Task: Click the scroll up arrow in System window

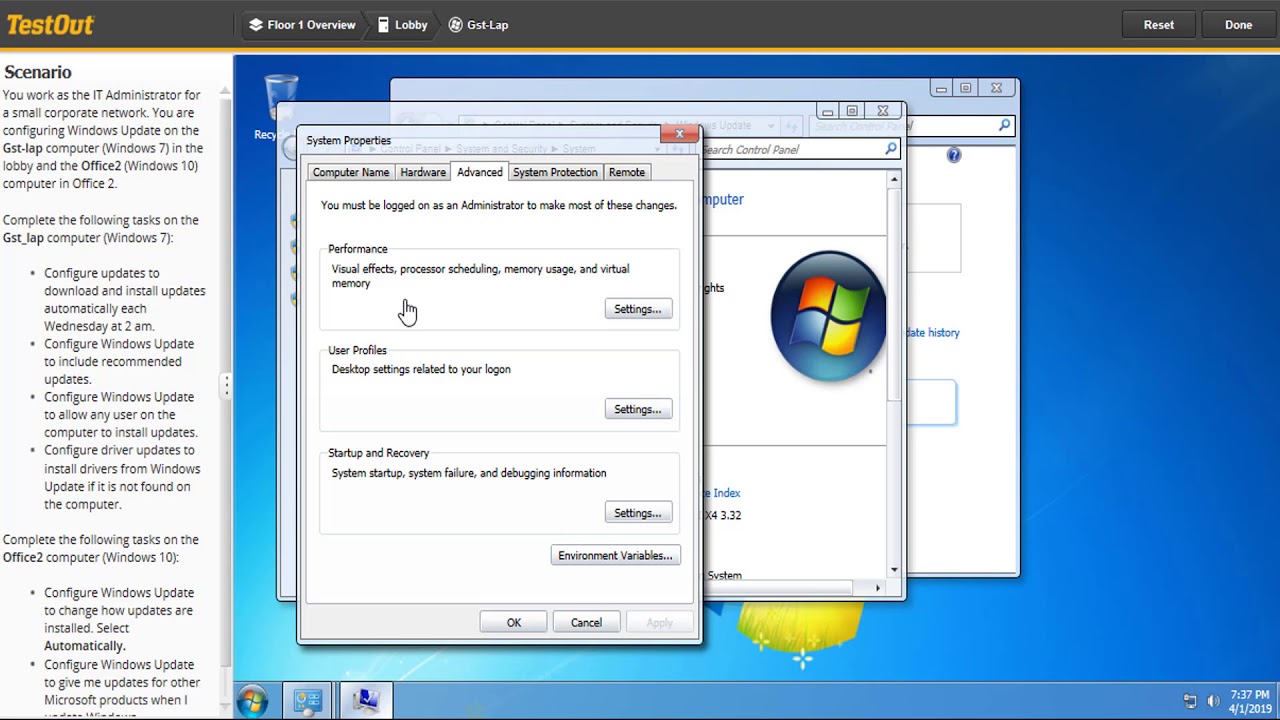Action: click(x=894, y=179)
